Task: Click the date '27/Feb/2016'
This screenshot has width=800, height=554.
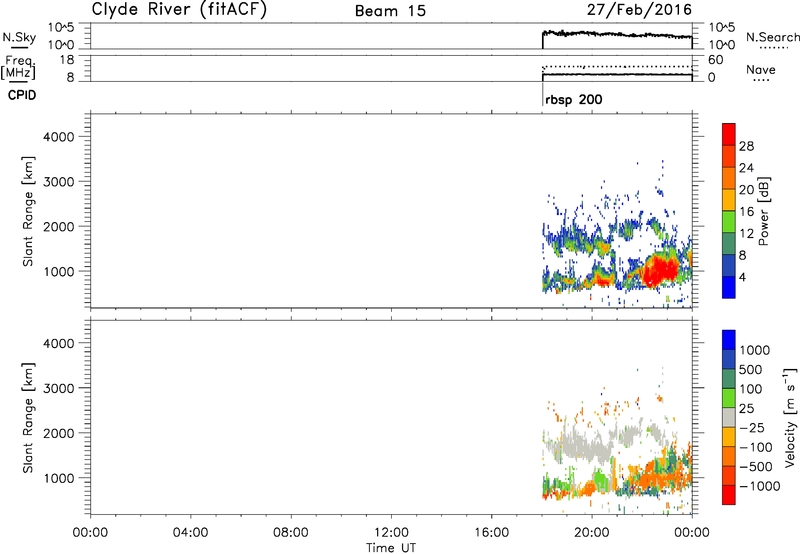Action: pyautogui.click(x=639, y=10)
